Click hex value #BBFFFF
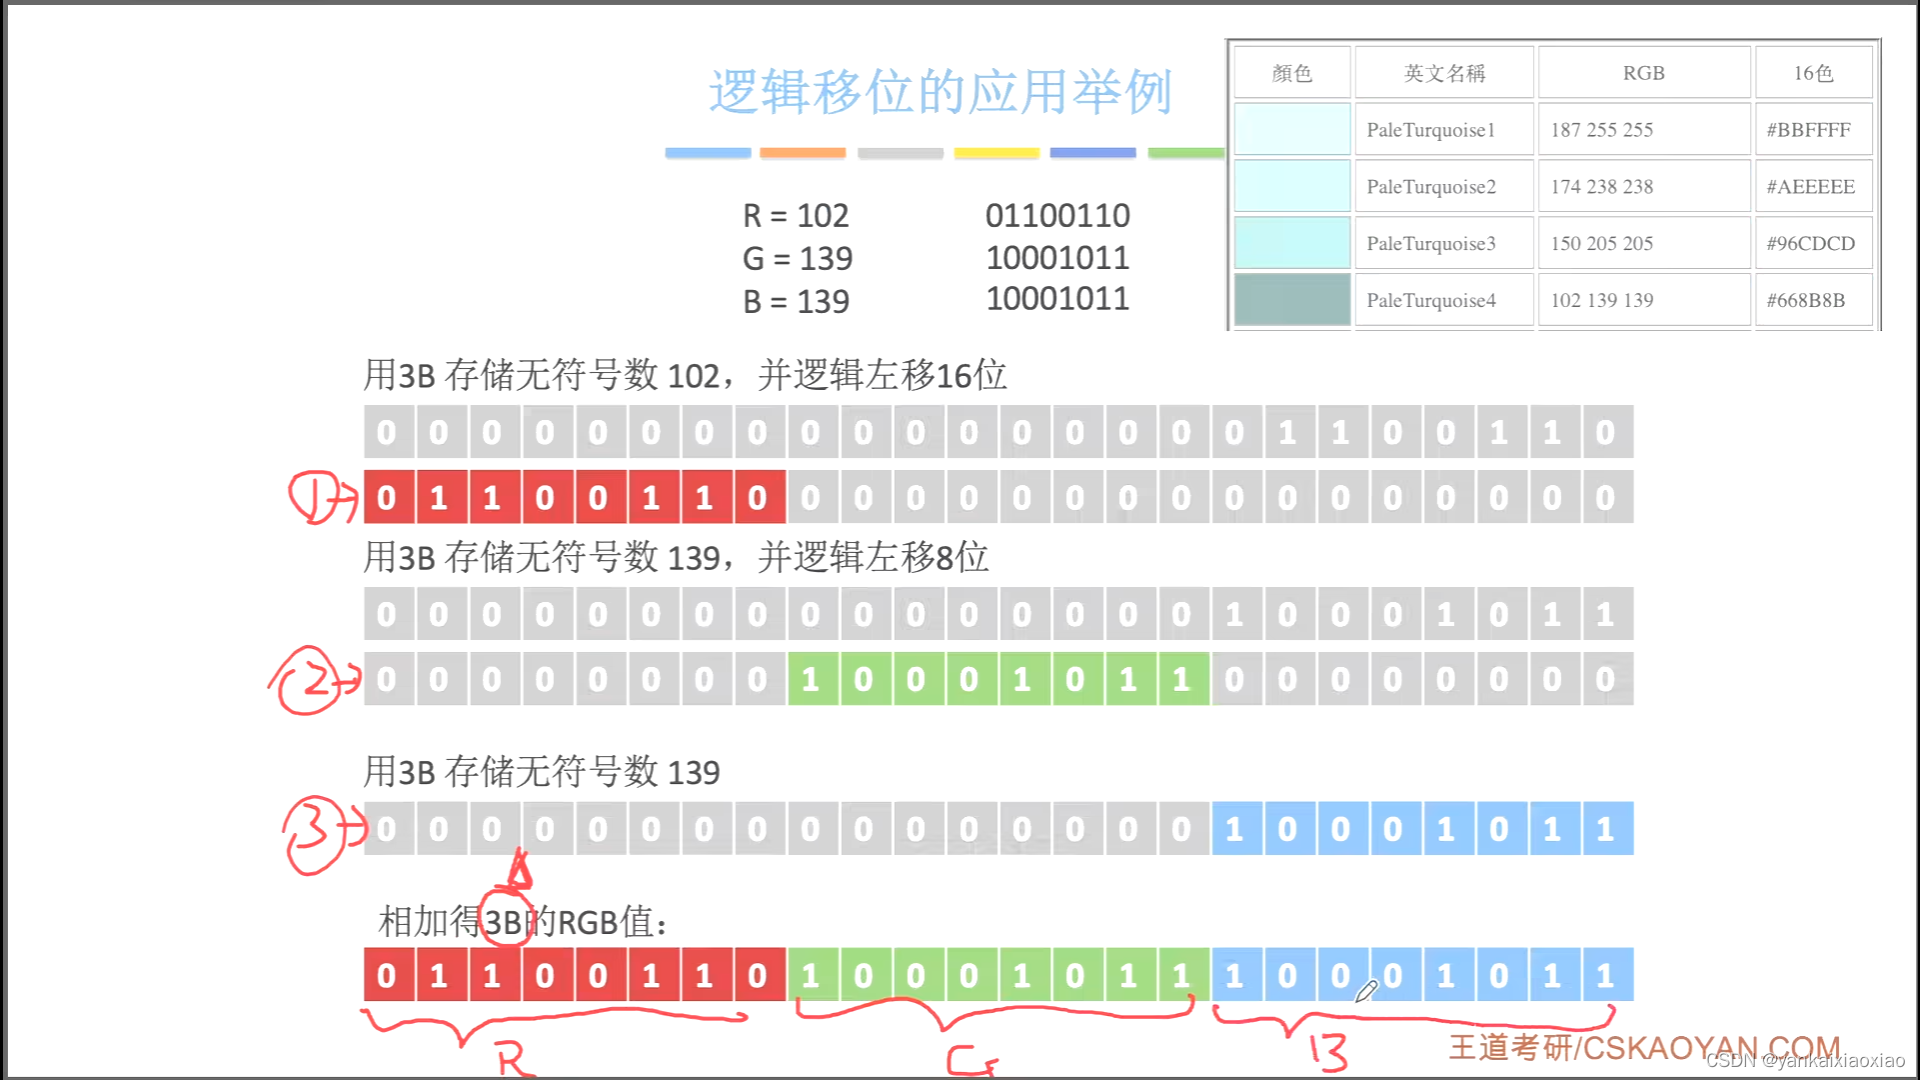The height and width of the screenshot is (1080, 1920). [x=1808, y=130]
